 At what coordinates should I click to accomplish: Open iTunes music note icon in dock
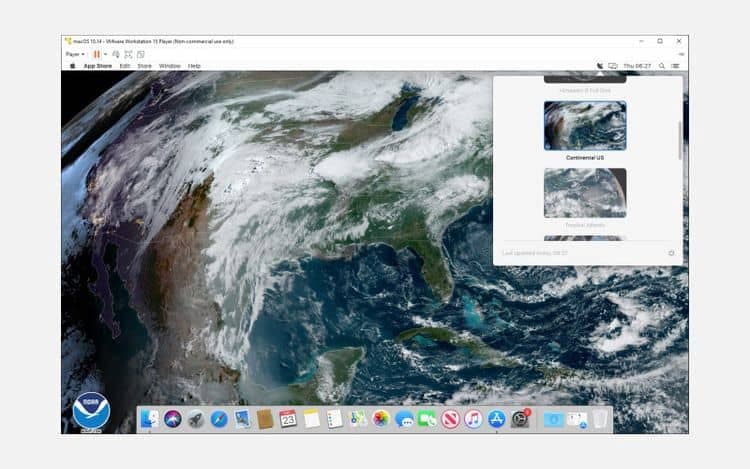[x=473, y=419]
